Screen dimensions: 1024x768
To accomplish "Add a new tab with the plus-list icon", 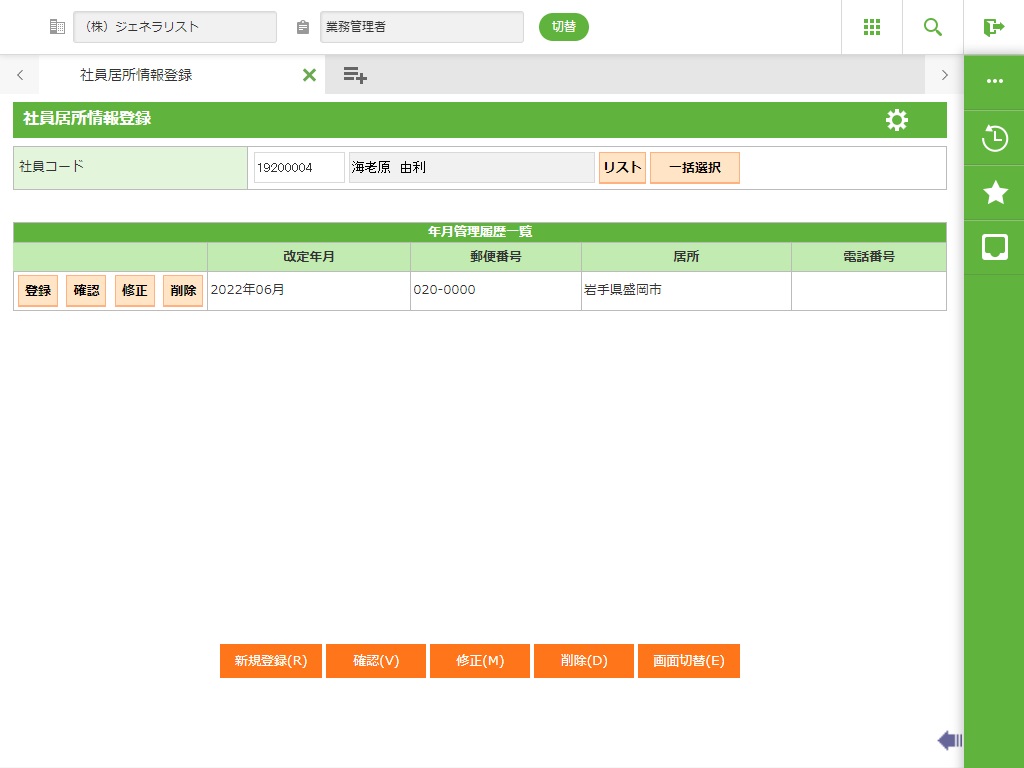I will [354, 75].
